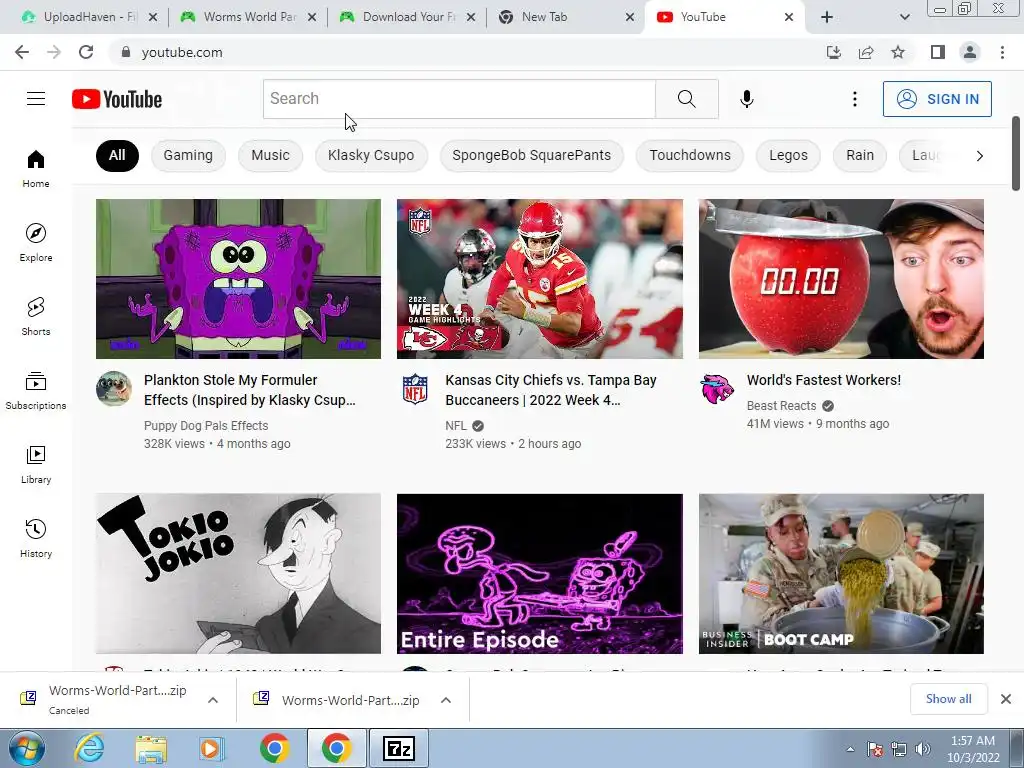
Task: Open Library in sidebar
Action: pos(36,464)
